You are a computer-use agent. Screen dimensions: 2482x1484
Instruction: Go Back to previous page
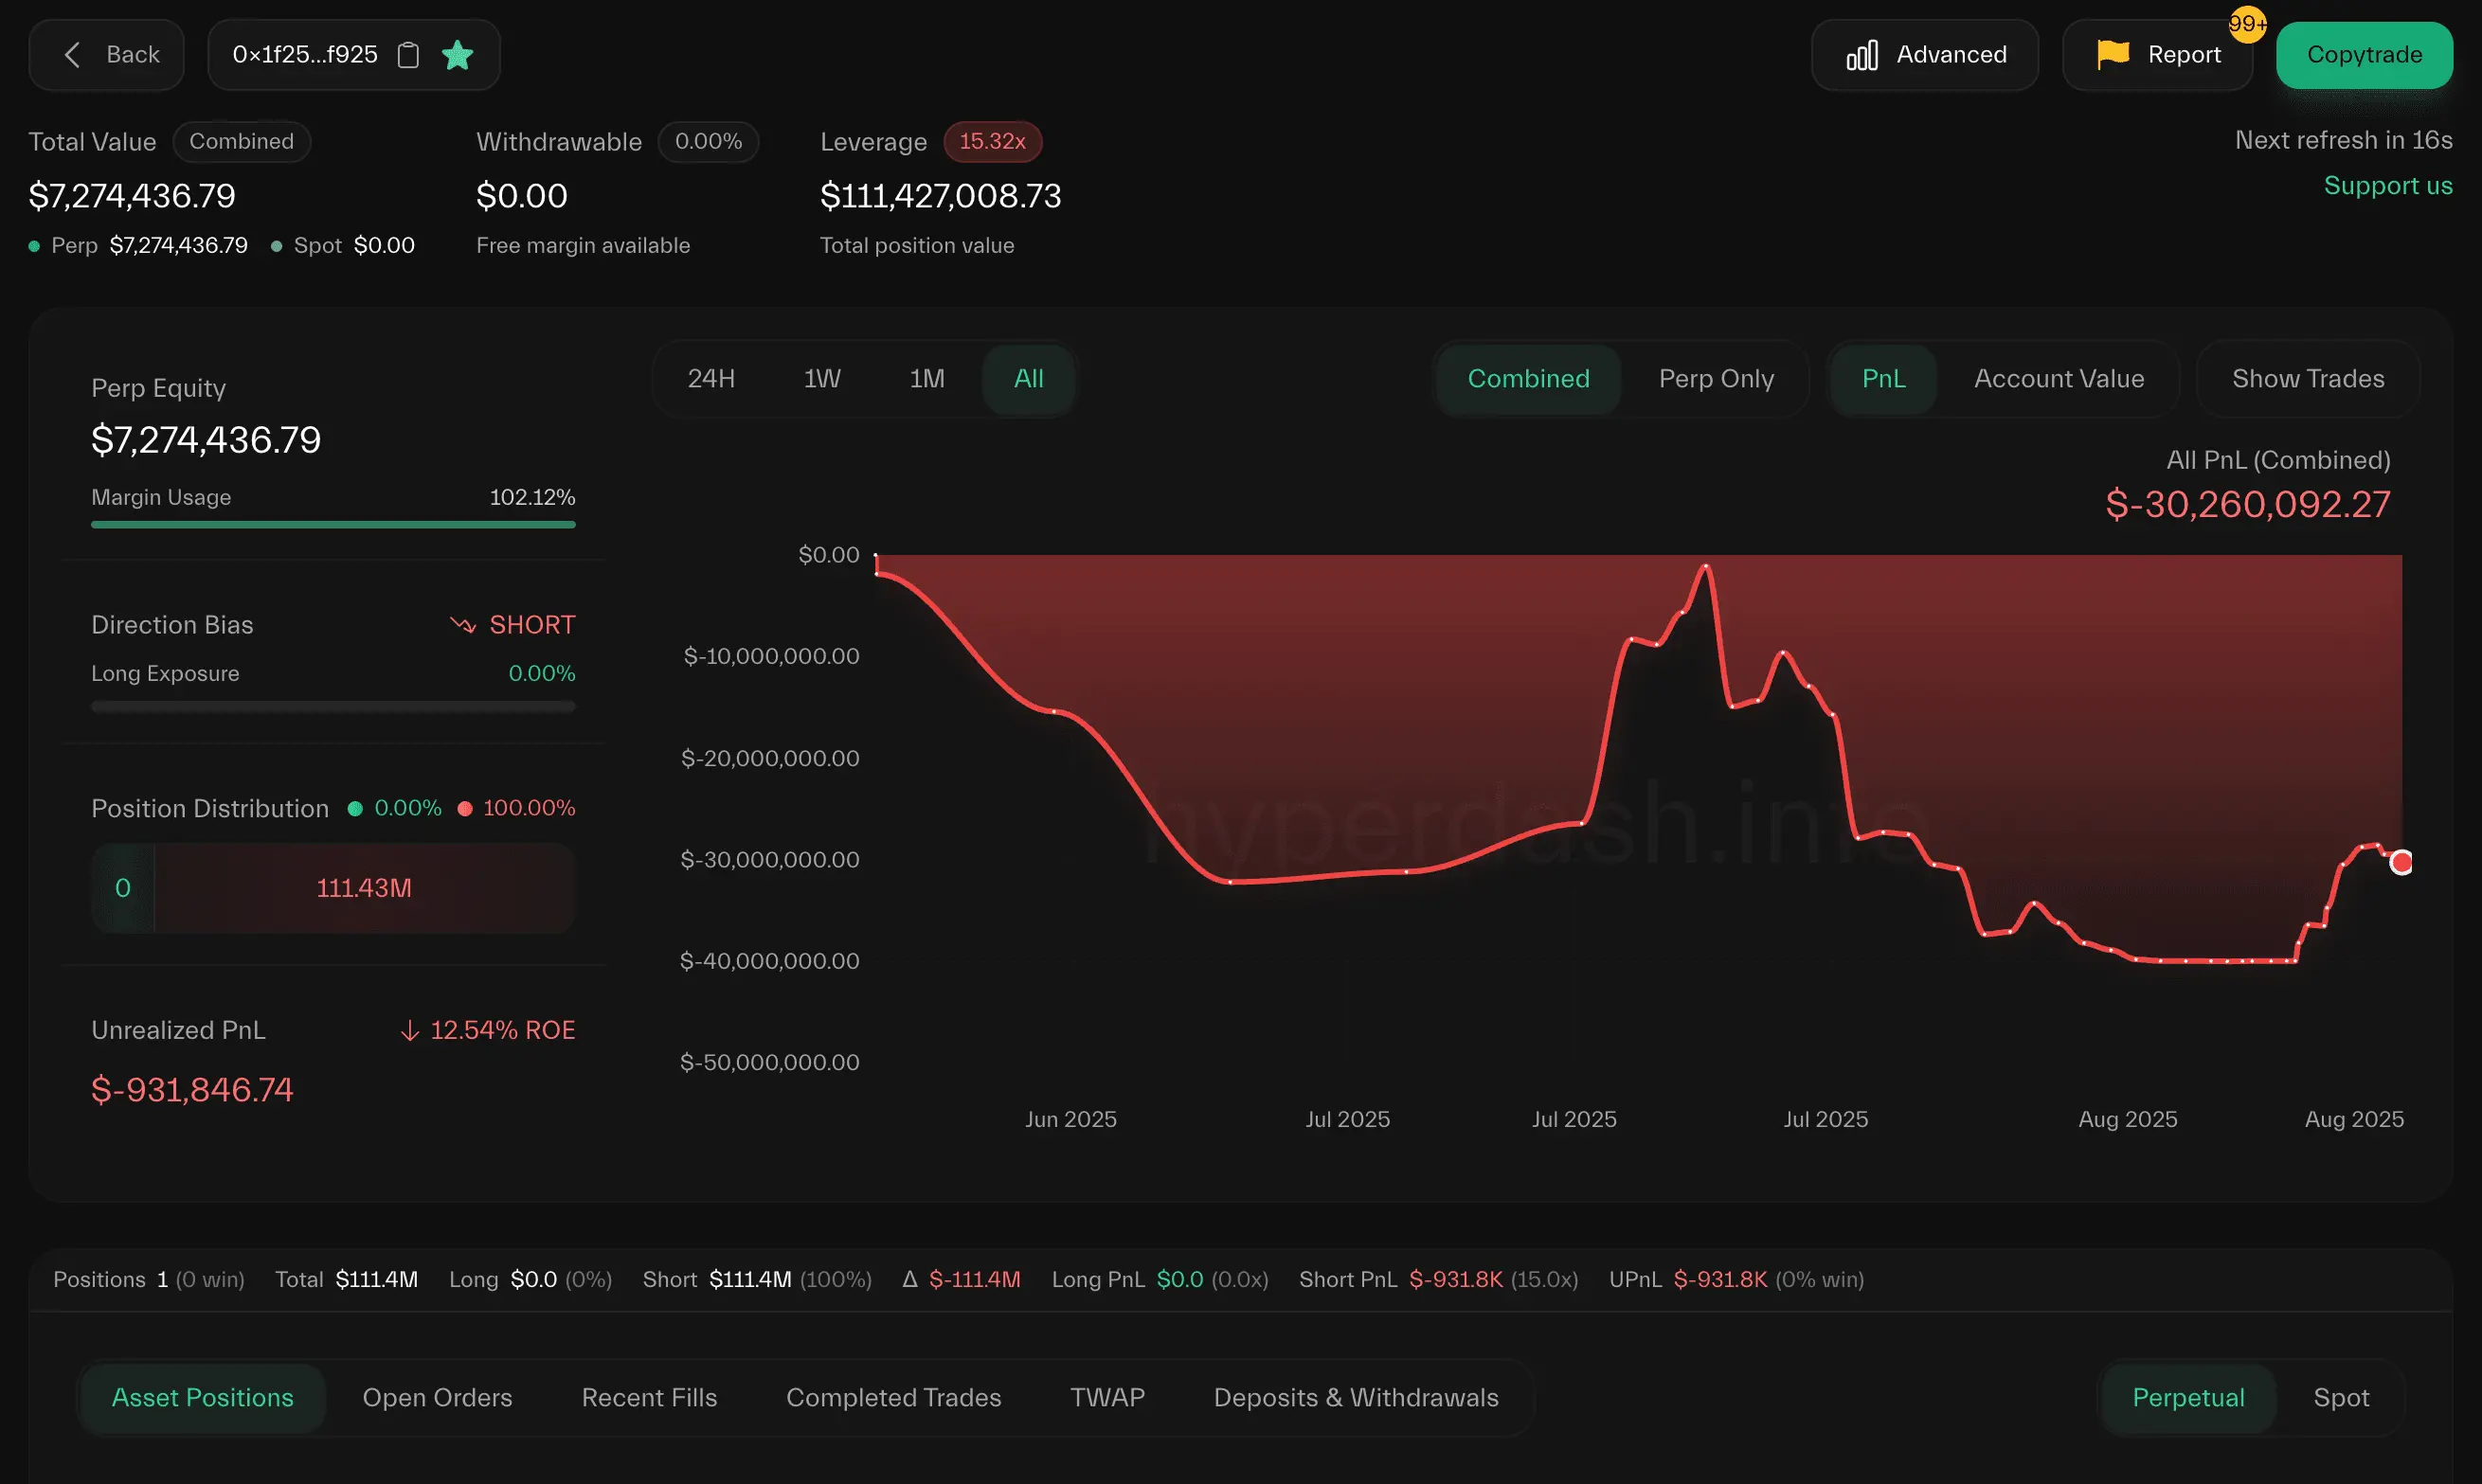(107, 55)
